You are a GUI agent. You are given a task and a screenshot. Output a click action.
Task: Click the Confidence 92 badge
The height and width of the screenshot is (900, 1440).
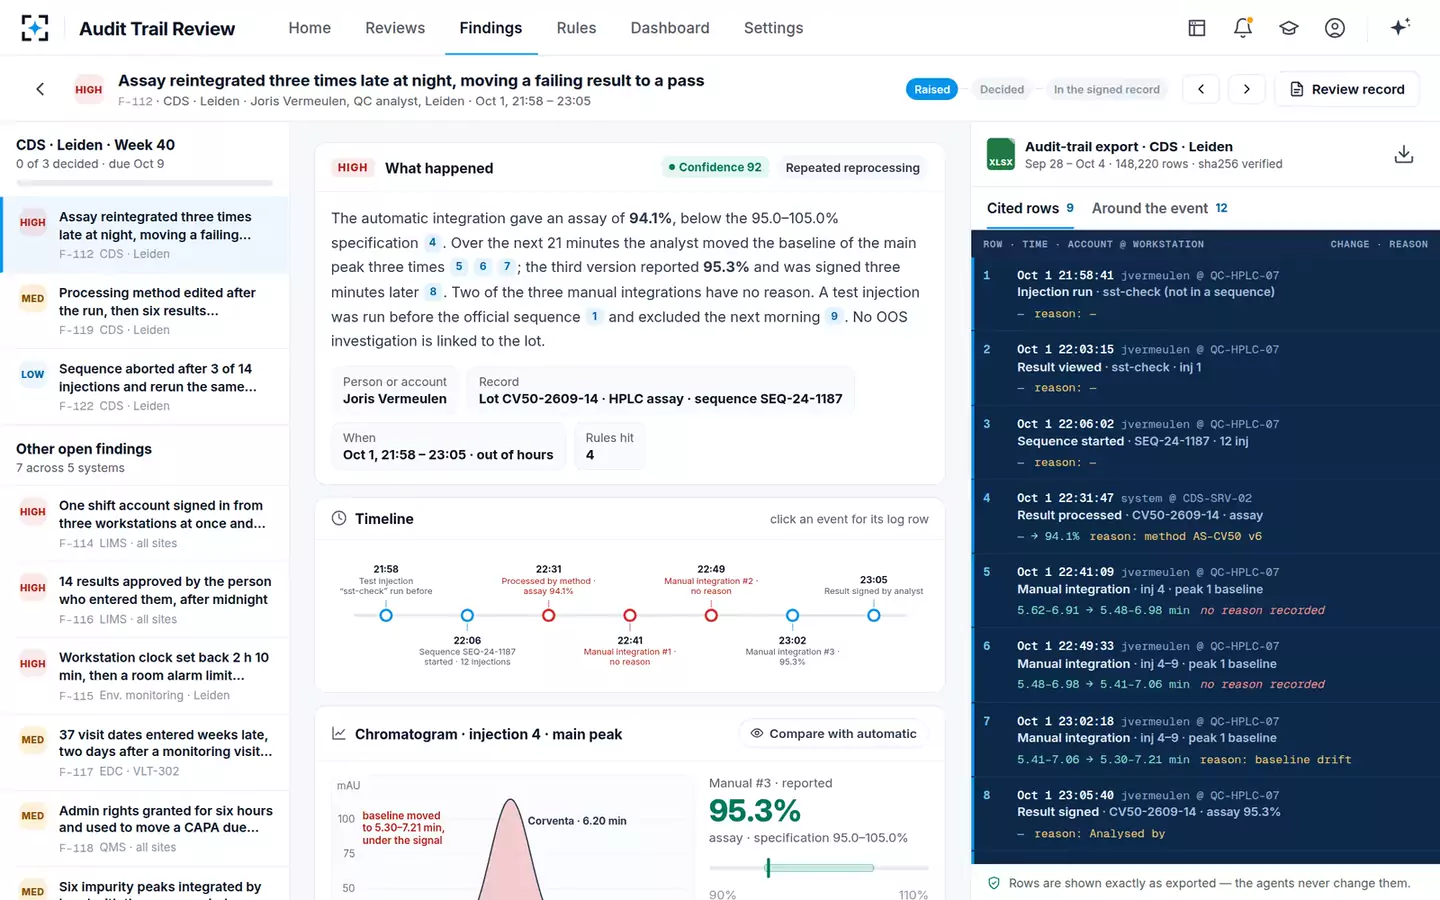(x=715, y=167)
